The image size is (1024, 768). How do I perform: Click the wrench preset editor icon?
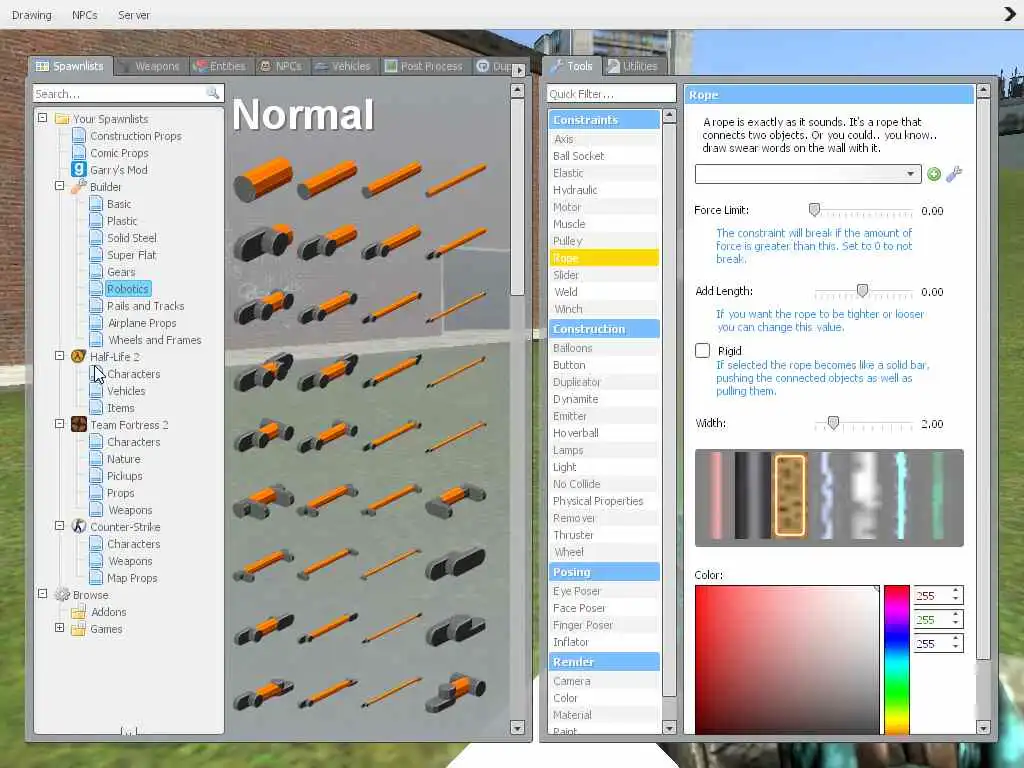(x=954, y=174)
